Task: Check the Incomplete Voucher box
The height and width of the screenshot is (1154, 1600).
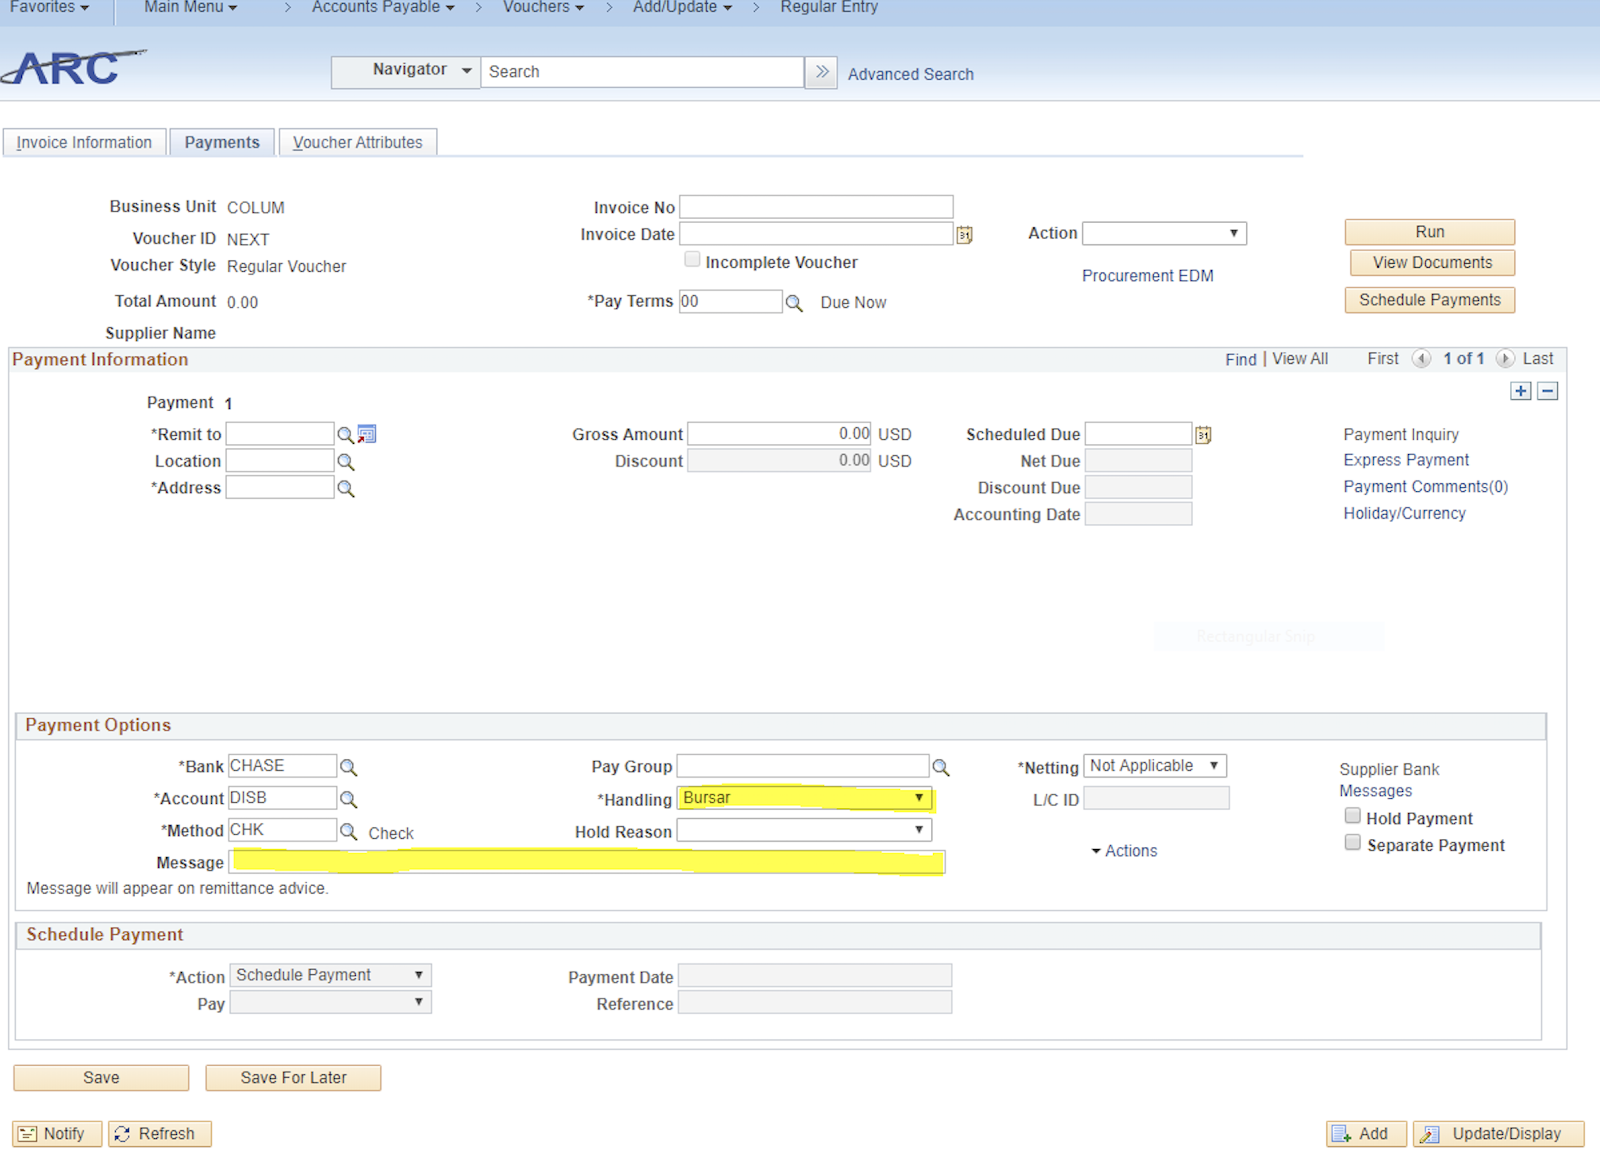Action: [x=692, y=260]
